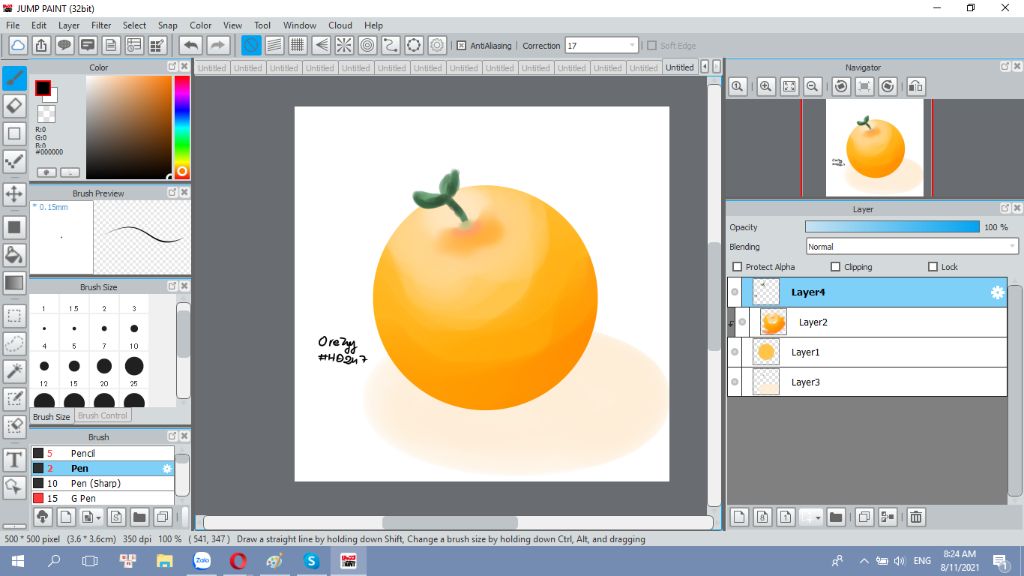Enable the Clipping checkbox
Image resolution: width=1024 pixels, height=576 pixels.
[x=835, y=266]
